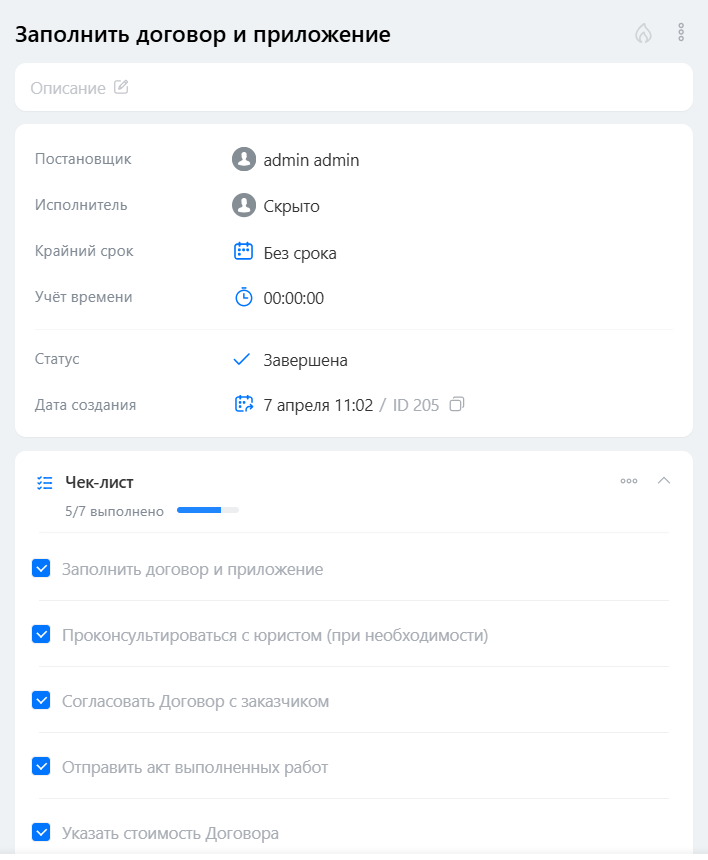The height and width of the screenshot is (860, 708).
Task: Click the edit description pencil icon
Action: [x=121, y=87]
